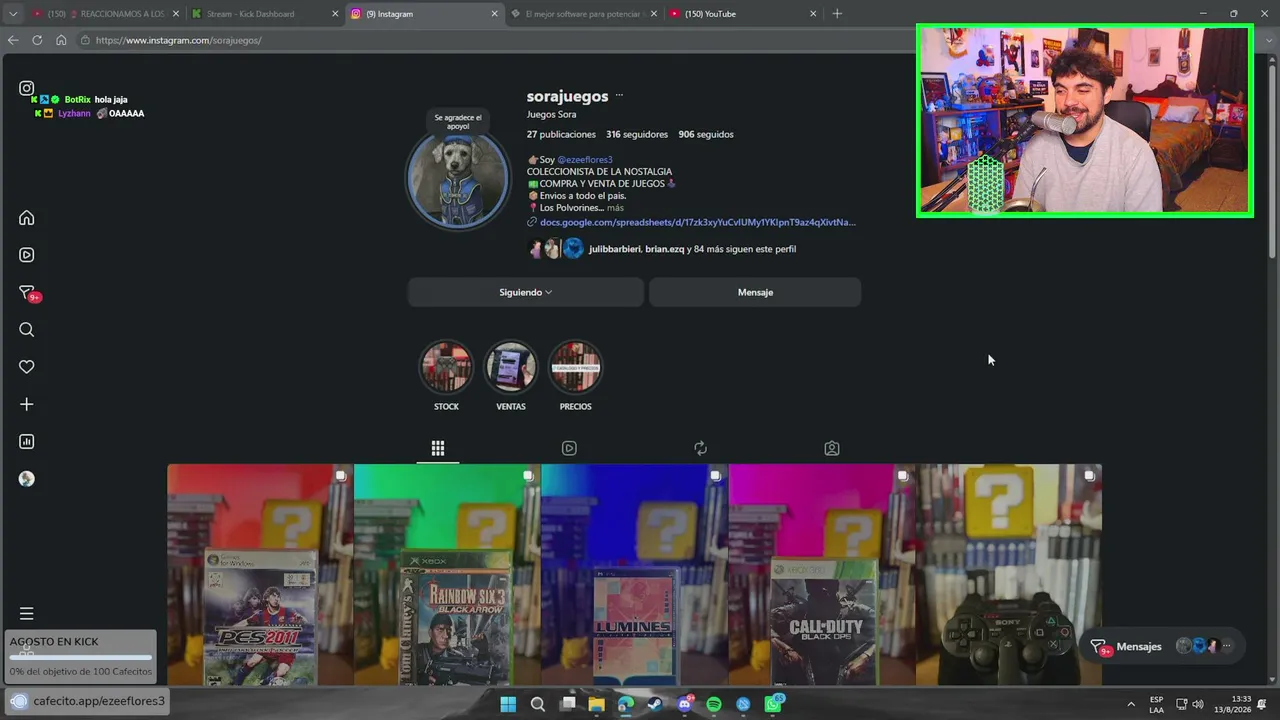Show hidden system tray icons
This screenshot has width=1280, height=720.
1131,704
